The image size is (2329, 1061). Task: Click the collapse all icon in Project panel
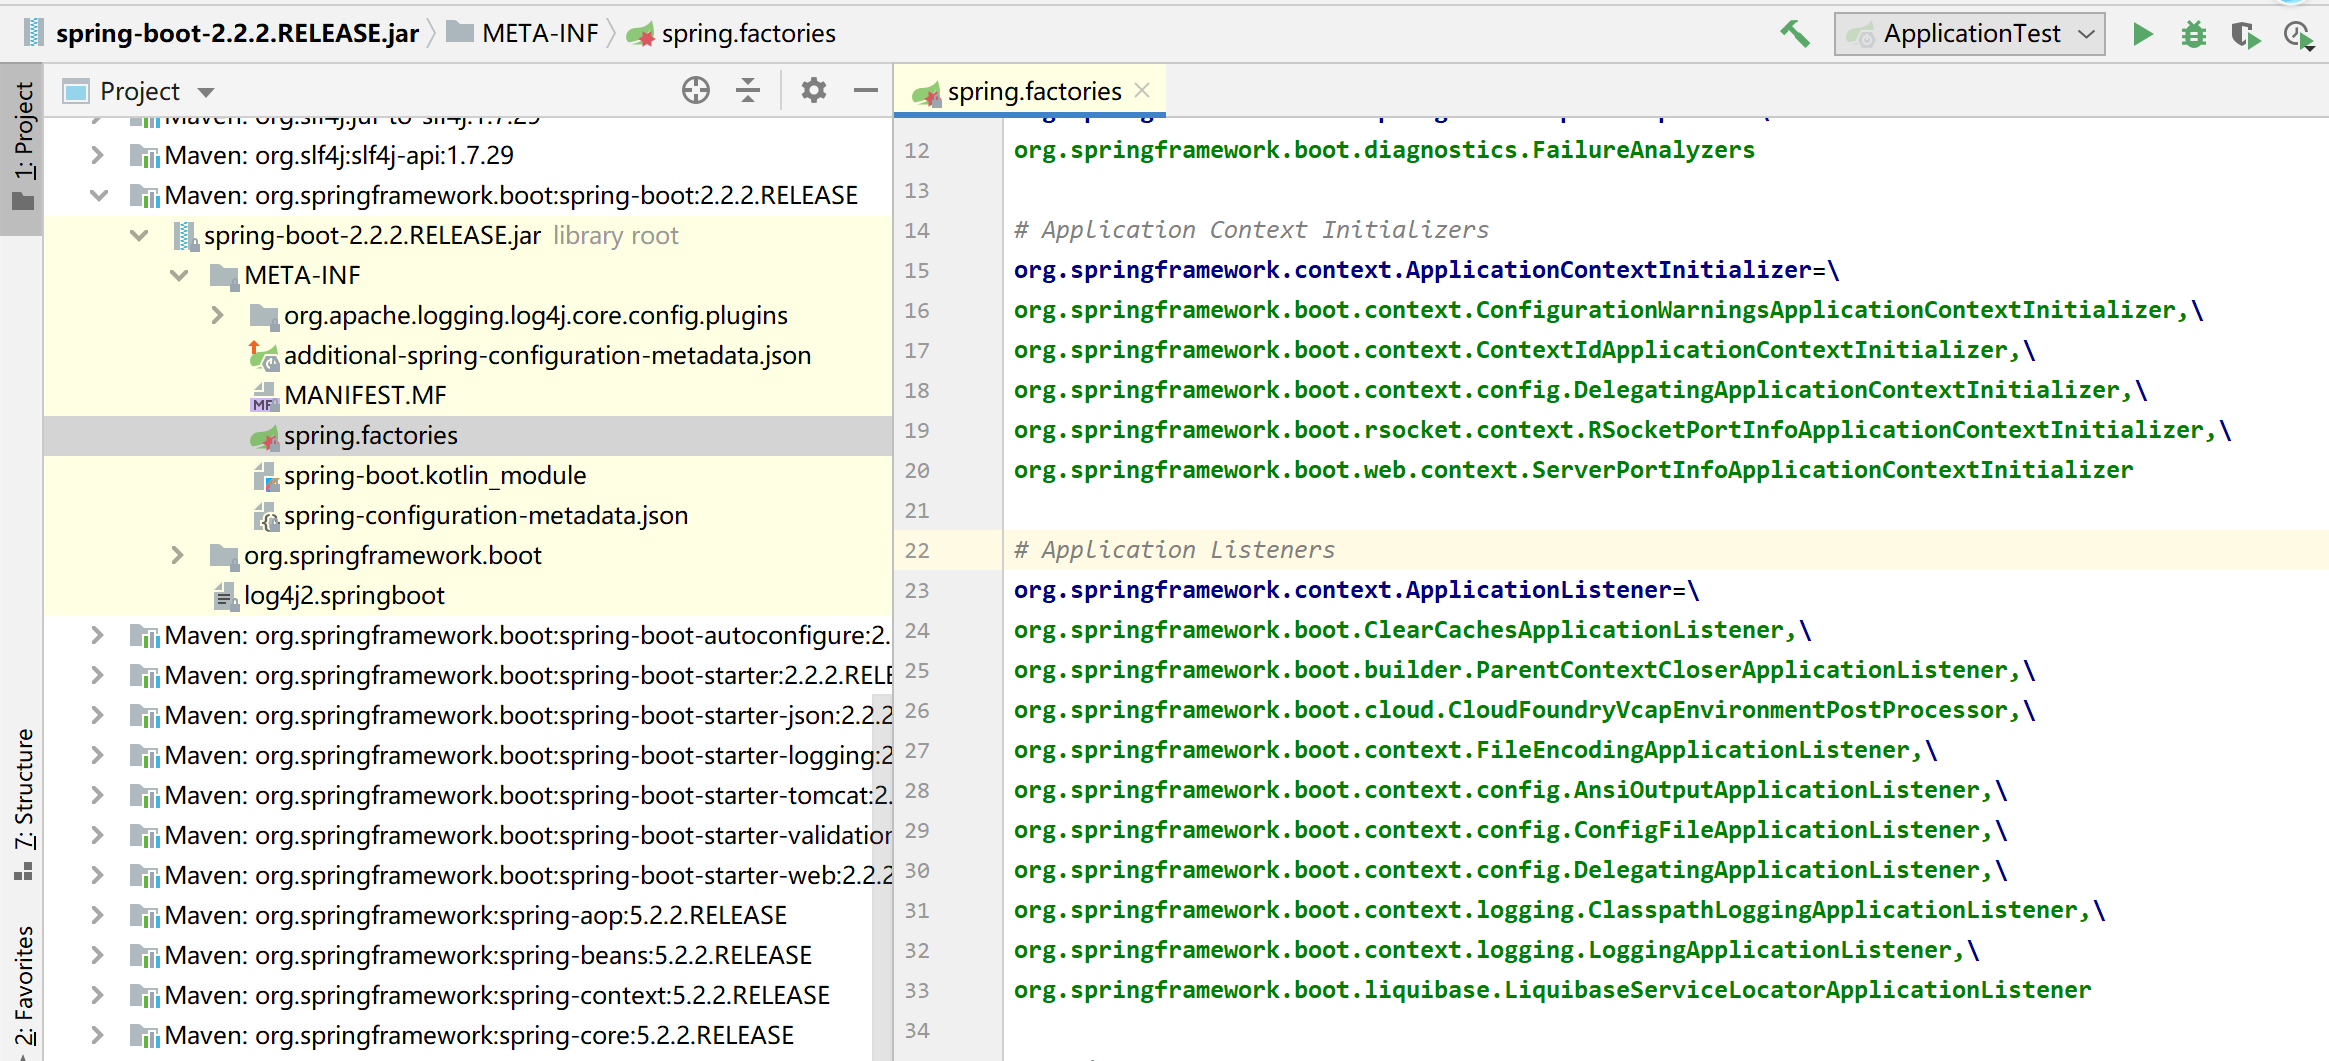coord(748,91)
